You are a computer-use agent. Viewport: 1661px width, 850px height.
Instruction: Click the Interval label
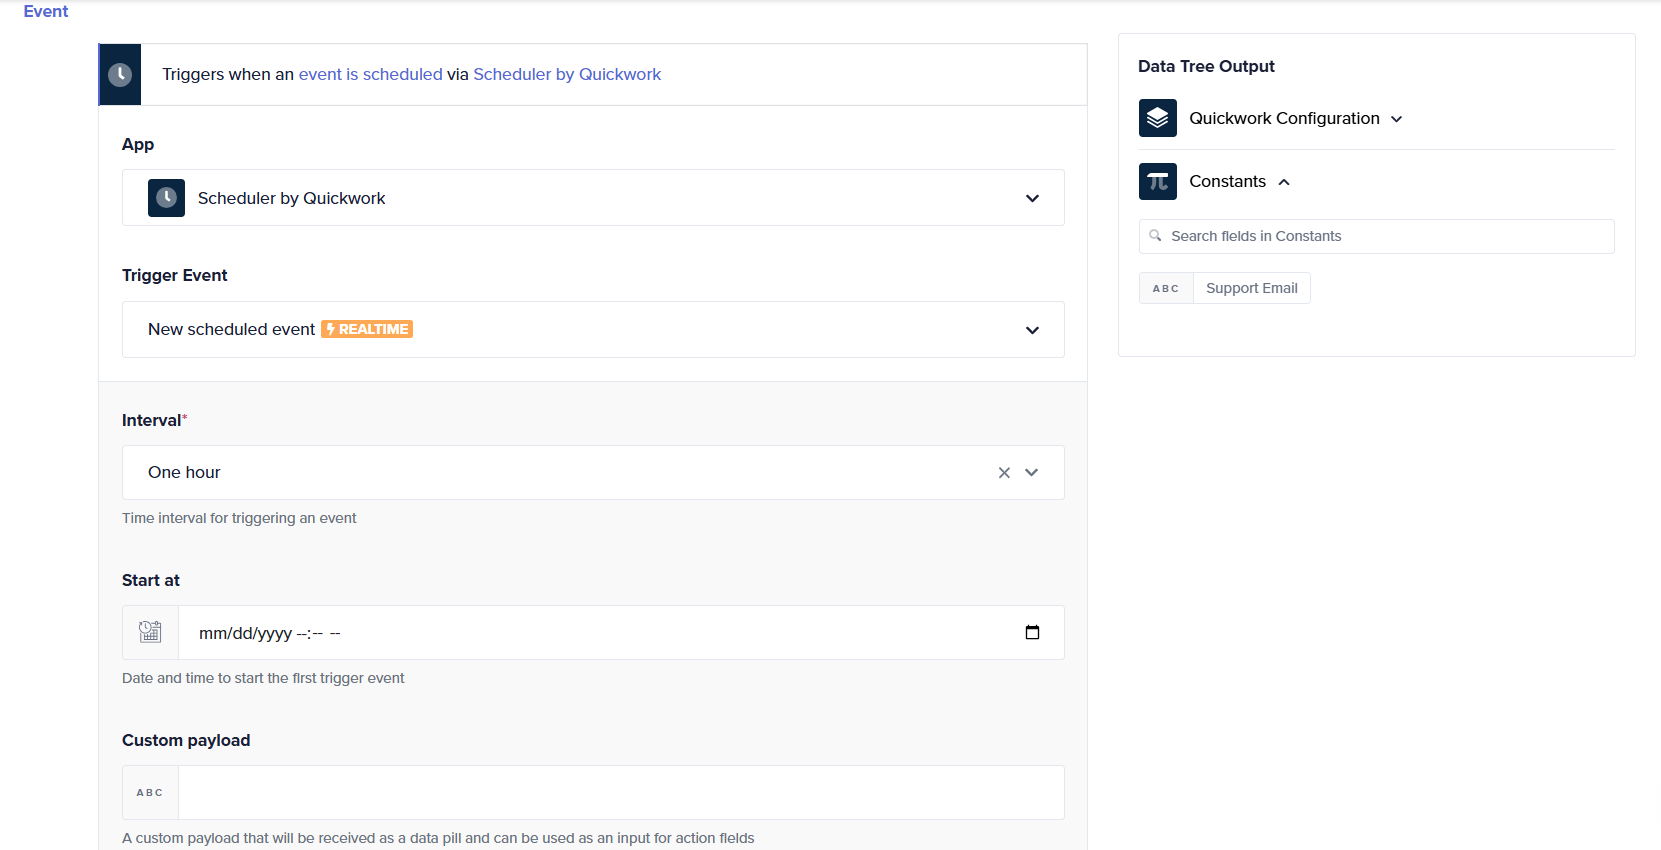coord(152,420)
